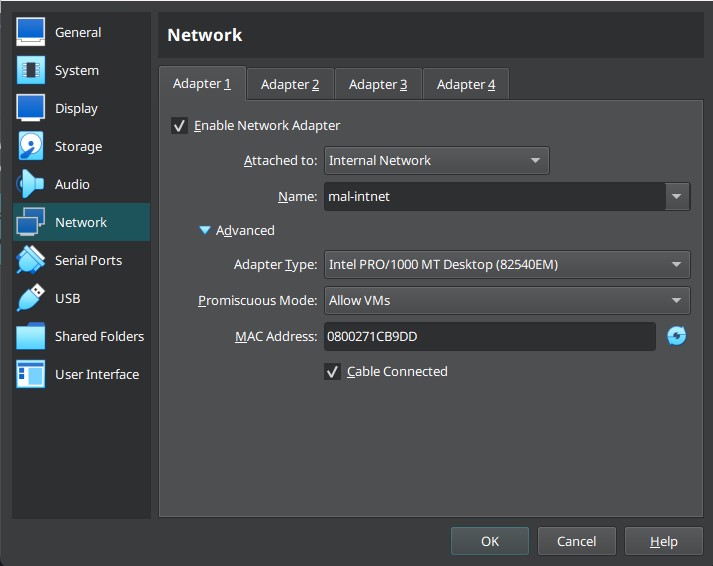Image resolution: width=713 pixels, height=566 pixels.
Task: Select the System chip icon
Action: point(31,70)
